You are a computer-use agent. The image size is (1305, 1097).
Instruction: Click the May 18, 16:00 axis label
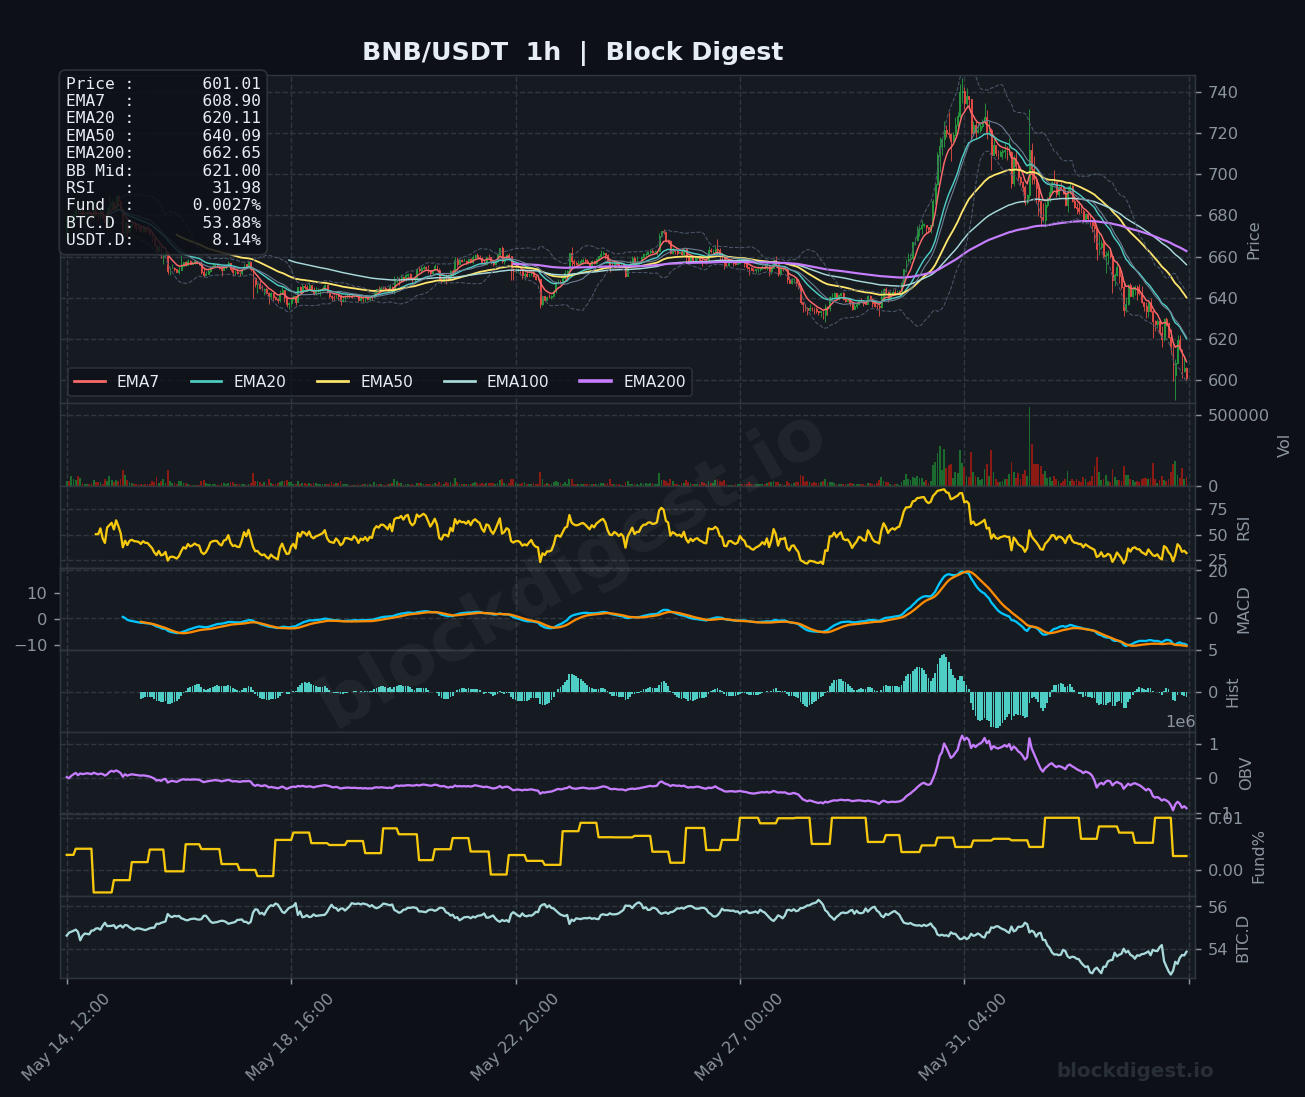tap(290, 1037)
